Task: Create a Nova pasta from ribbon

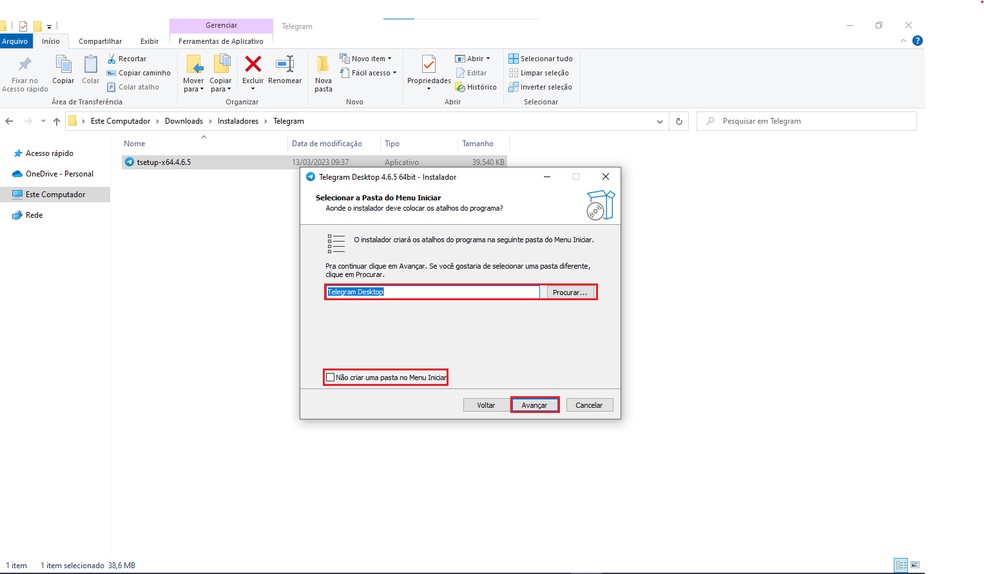Action: tap(323, 73)
